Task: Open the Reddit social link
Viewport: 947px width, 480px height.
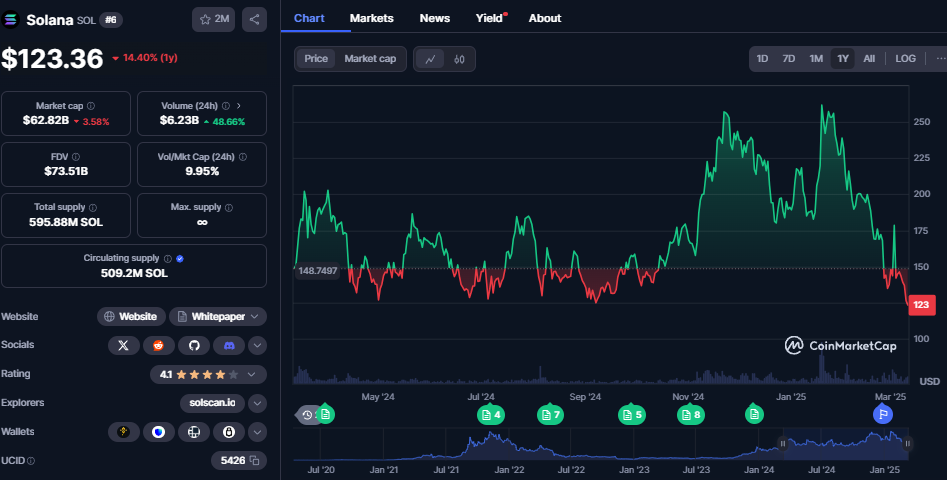Action: pyautogui.click(x=159, y=345)
